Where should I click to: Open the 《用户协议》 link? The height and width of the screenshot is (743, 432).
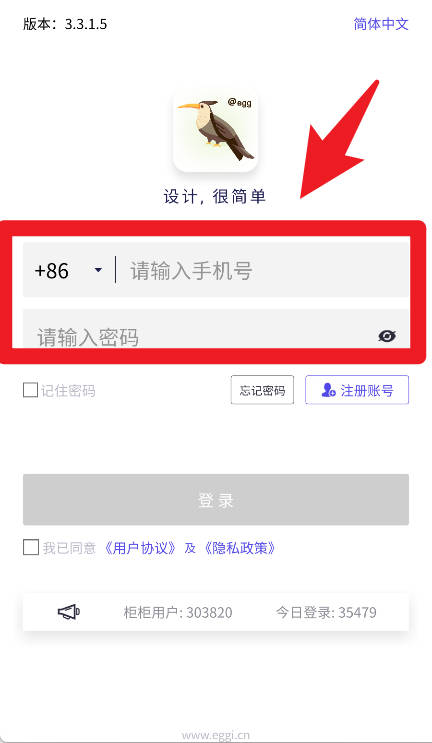coord(140,548)
